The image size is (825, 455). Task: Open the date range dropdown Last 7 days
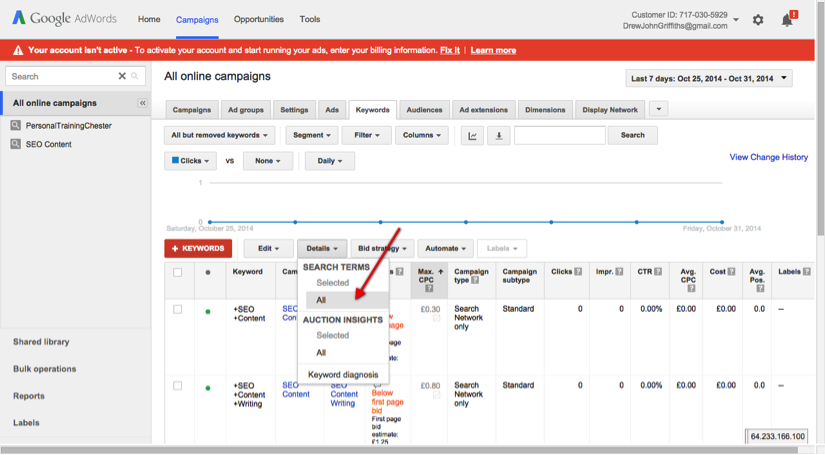pos(709,78)
